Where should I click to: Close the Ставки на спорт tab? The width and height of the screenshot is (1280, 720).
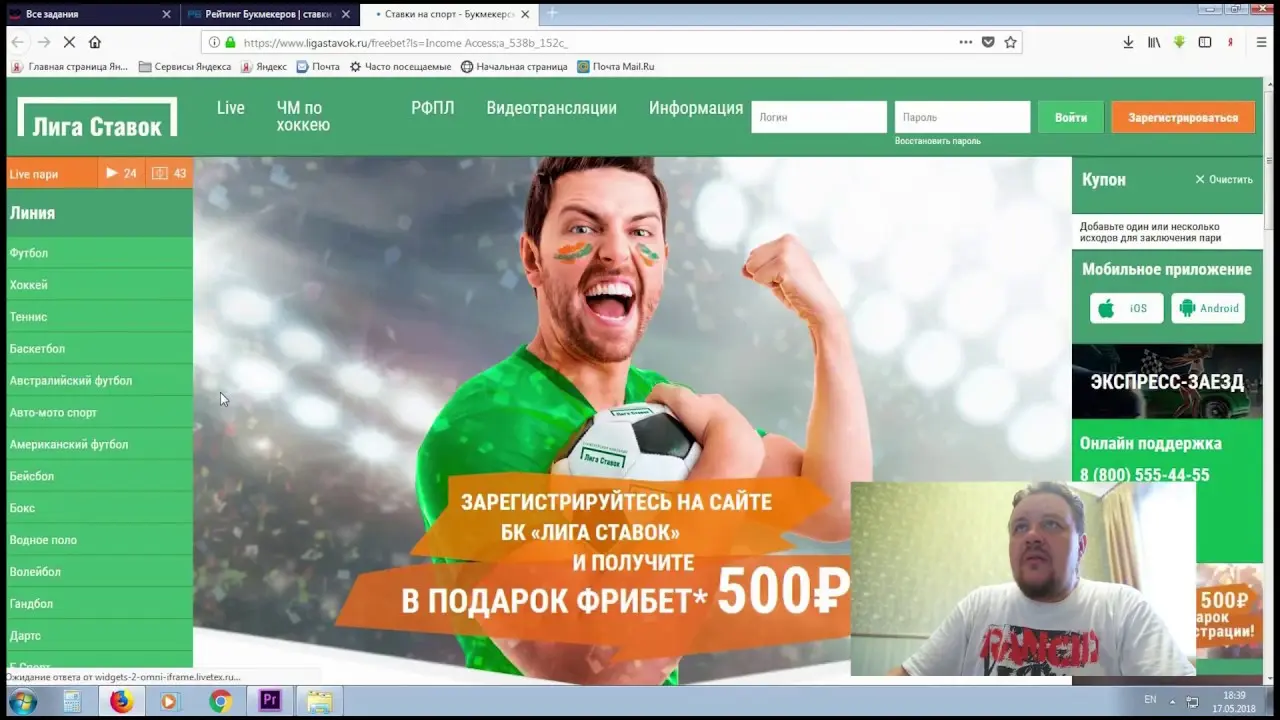click(x=525, y=14)
